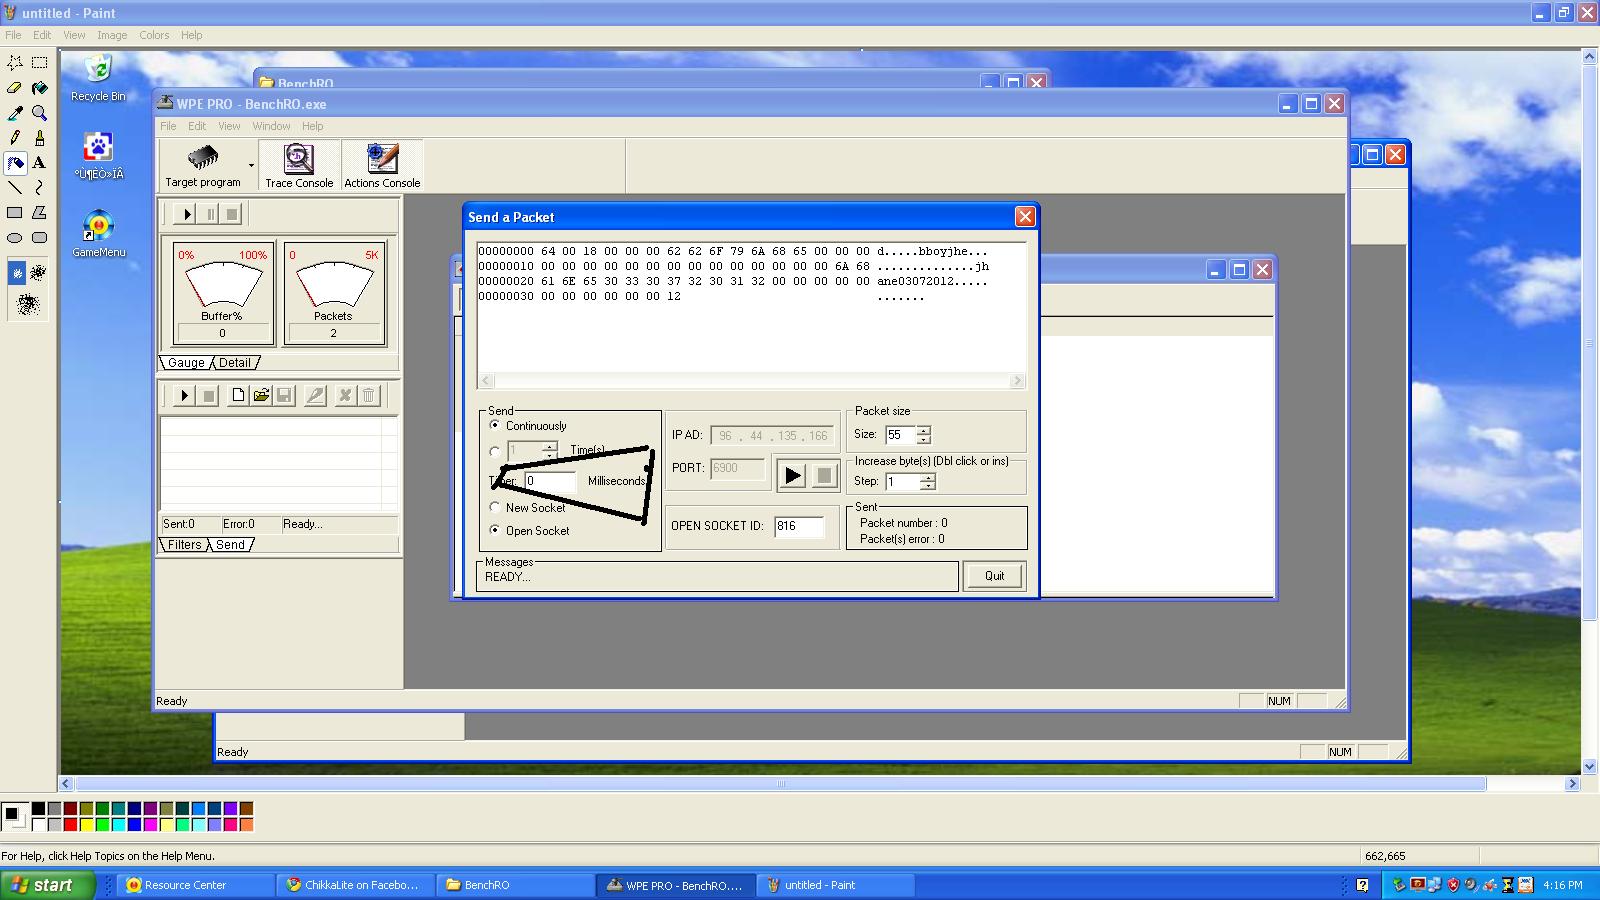1600x900 pixels.
Task: Choose the Eraser tool in Paint
Action: (15, 88)
